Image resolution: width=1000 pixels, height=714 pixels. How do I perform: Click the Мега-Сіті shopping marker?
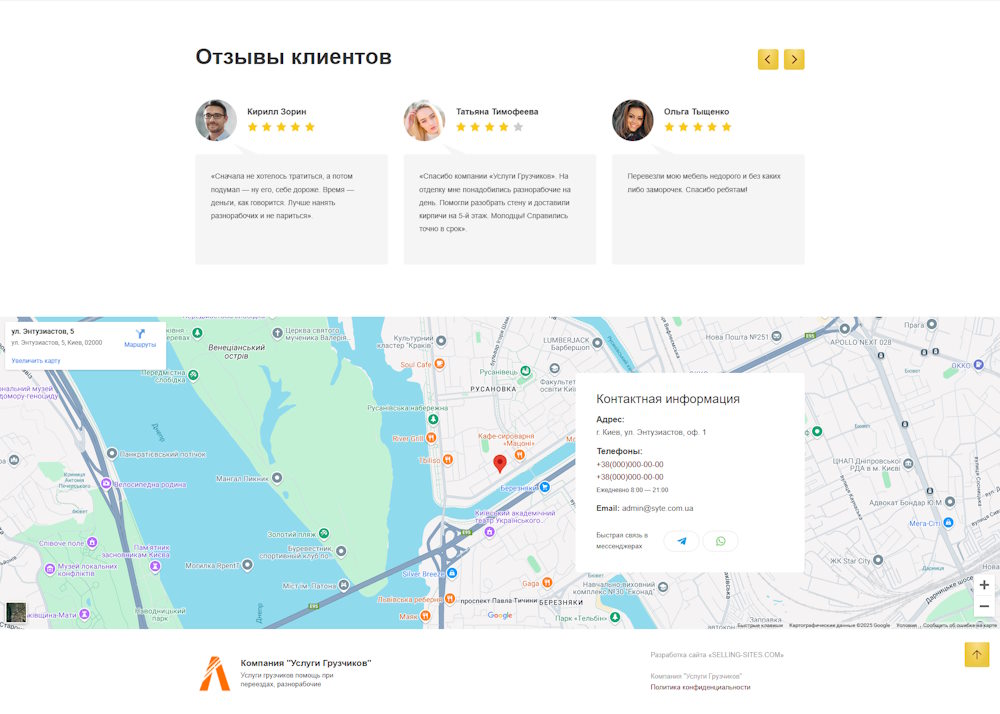coord(948,523)
